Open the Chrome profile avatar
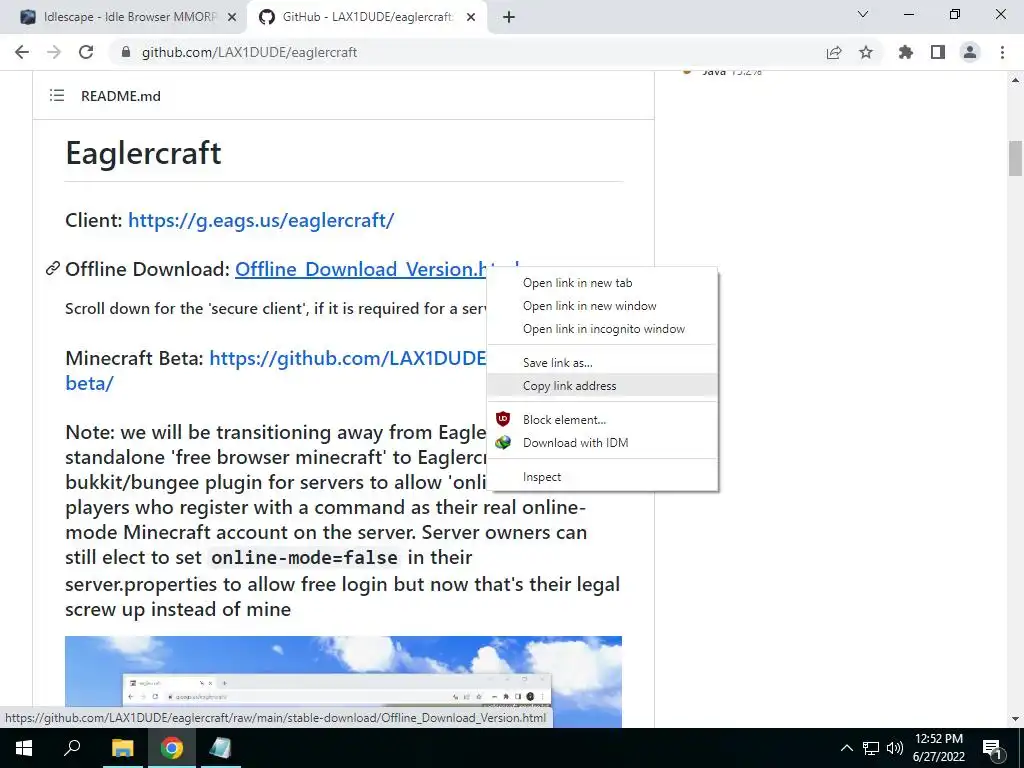The width and height of the screenshot is (1024, 768). point(970,52)
